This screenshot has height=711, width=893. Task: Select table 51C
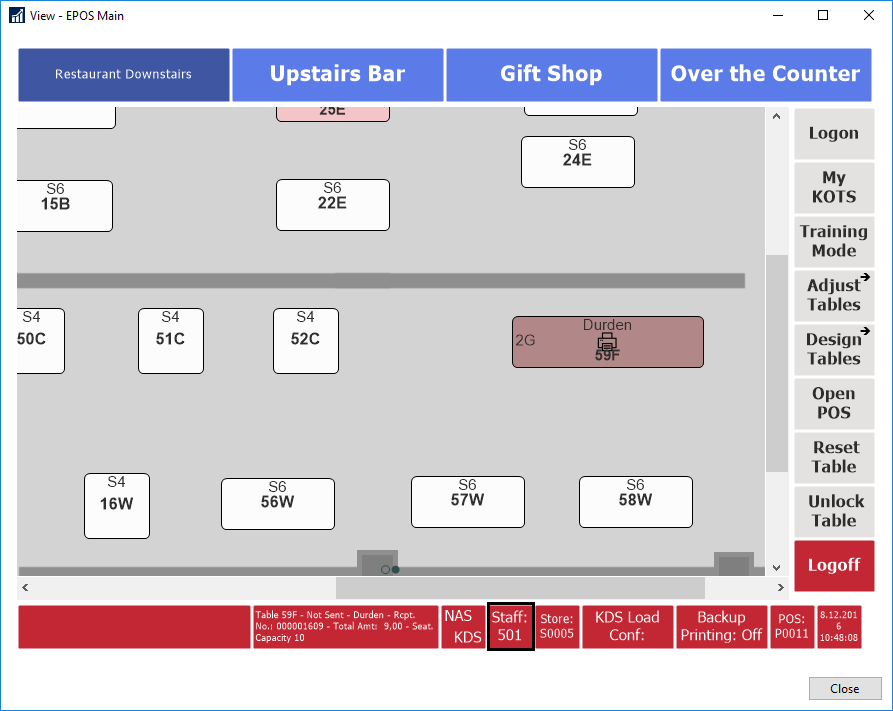[x=171, y=341]
